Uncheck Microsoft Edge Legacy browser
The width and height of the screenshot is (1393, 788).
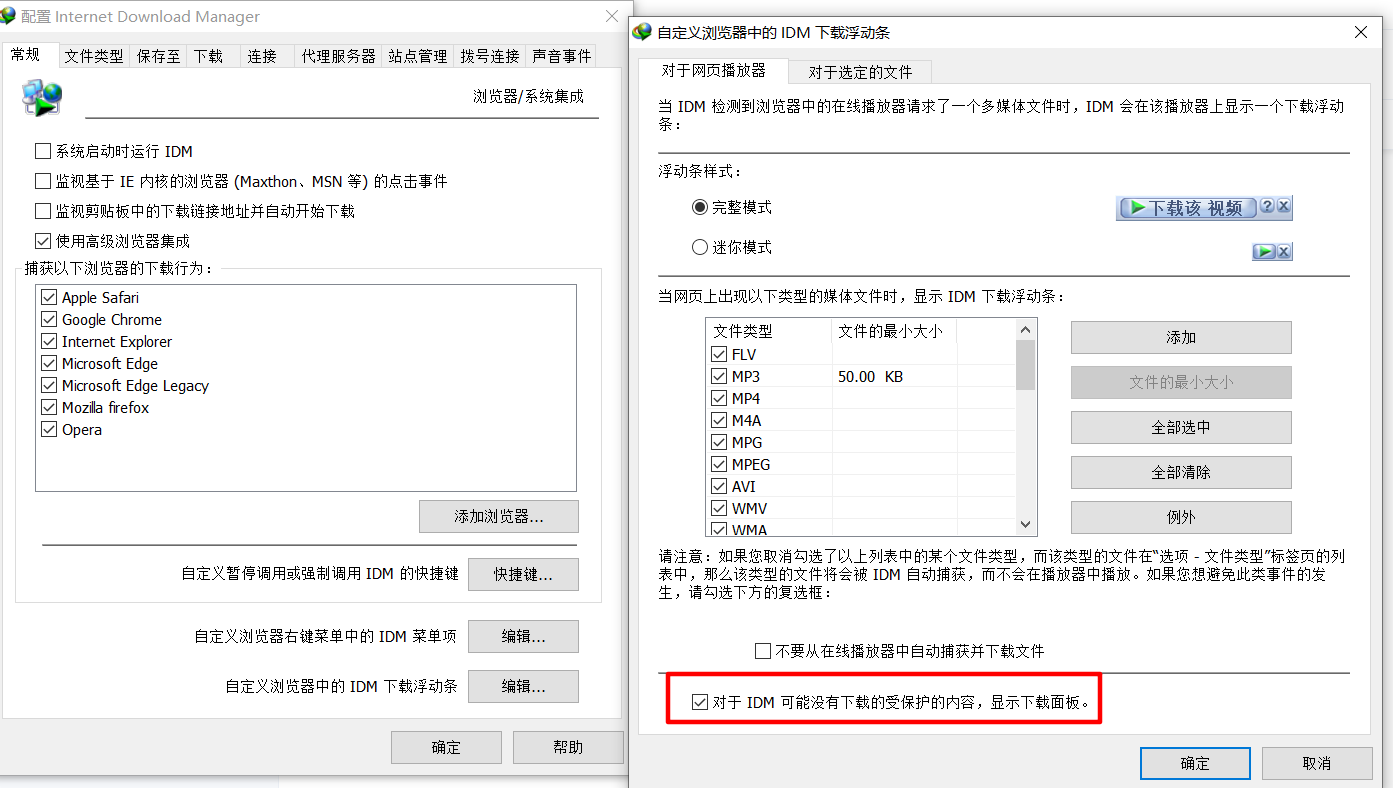(x=49, y=386)
